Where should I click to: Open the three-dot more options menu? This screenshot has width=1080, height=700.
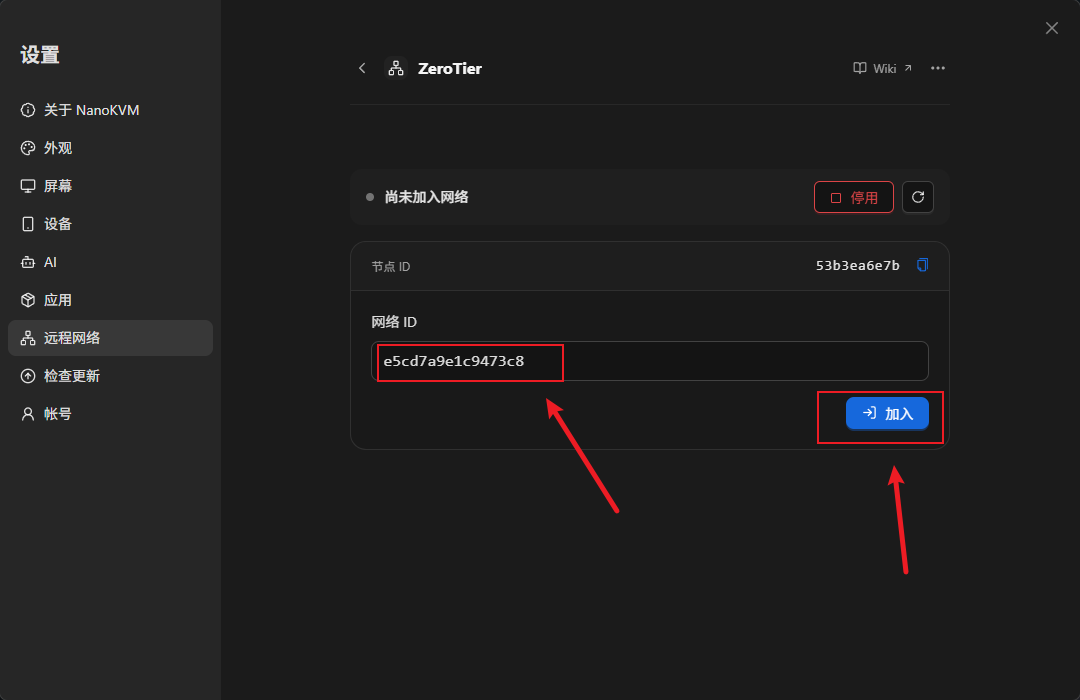click(x=937, y=68)
